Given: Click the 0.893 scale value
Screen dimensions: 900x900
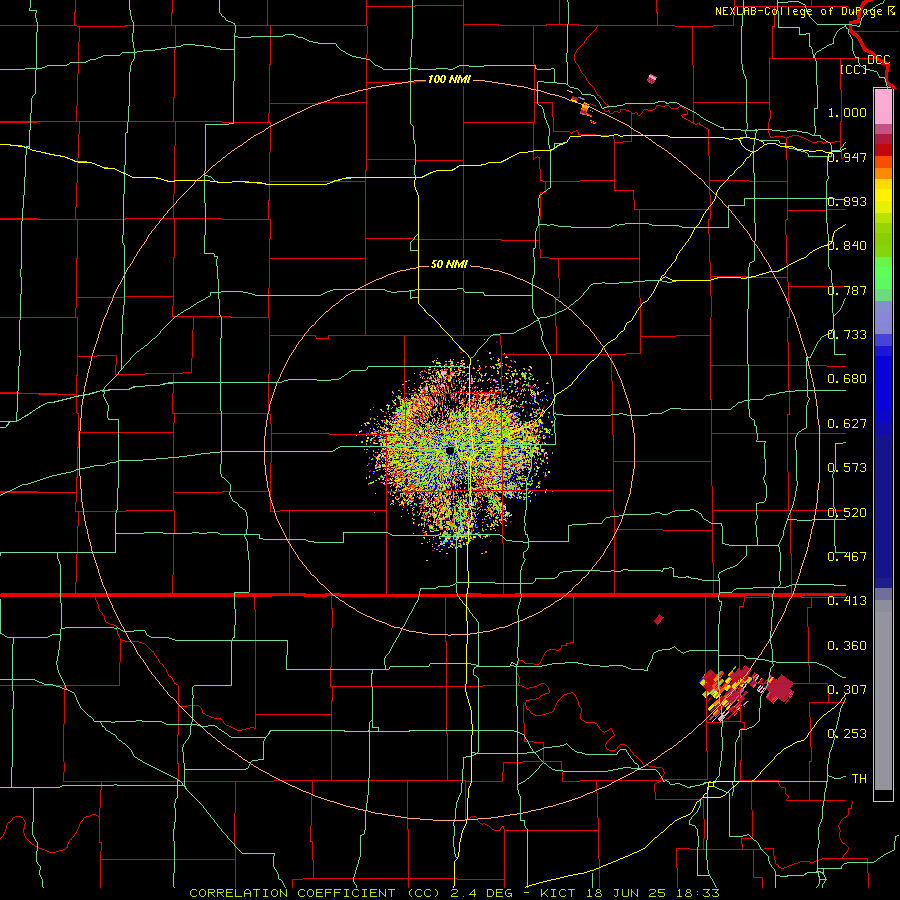Looking at the screenshot, I should click(x=847, y=201).
